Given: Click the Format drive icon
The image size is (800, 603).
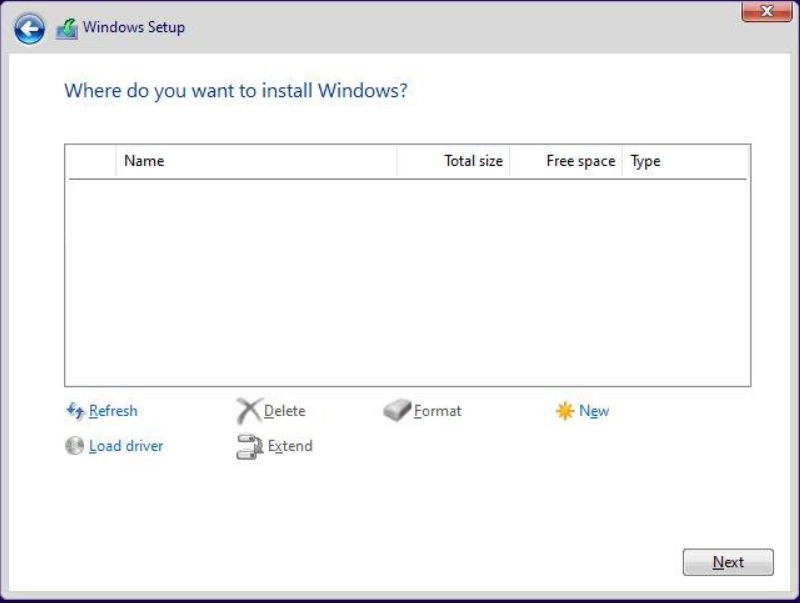Looking at the screenshot, I should pyautogui.click(x=397, y=410).
